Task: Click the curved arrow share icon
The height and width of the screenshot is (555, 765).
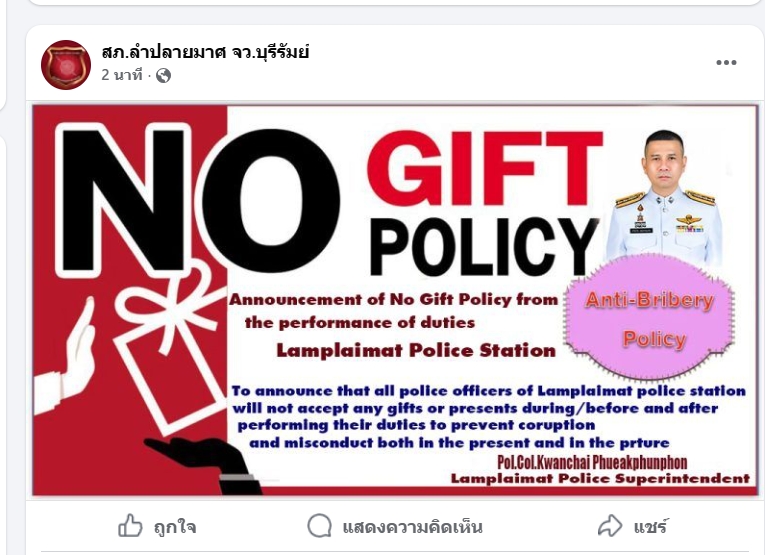Action: [x=610, y=526]
